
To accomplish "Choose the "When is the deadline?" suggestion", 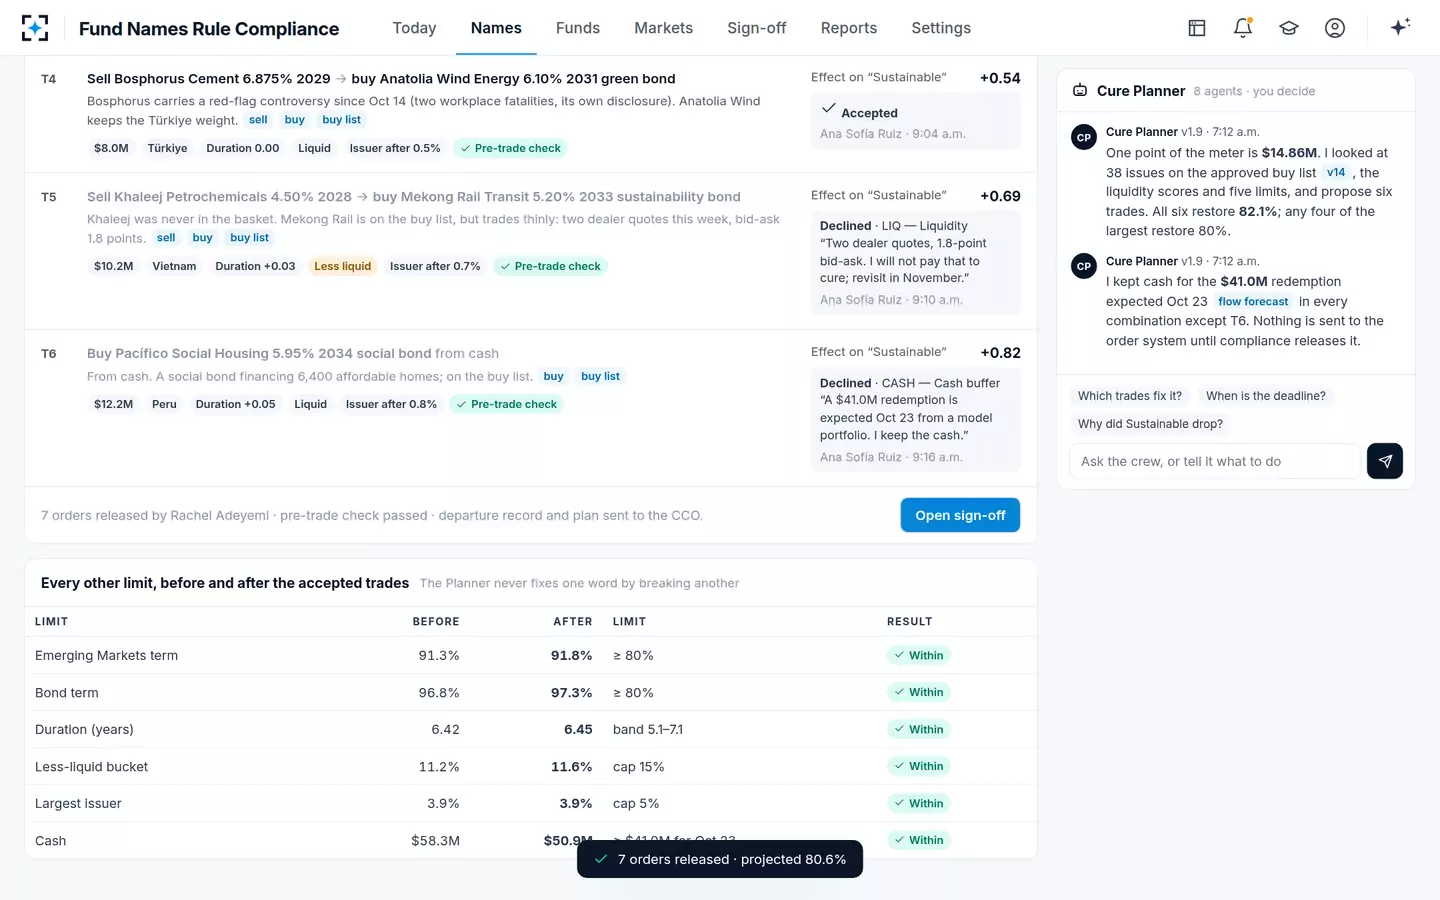I will tap(1266, 396).
